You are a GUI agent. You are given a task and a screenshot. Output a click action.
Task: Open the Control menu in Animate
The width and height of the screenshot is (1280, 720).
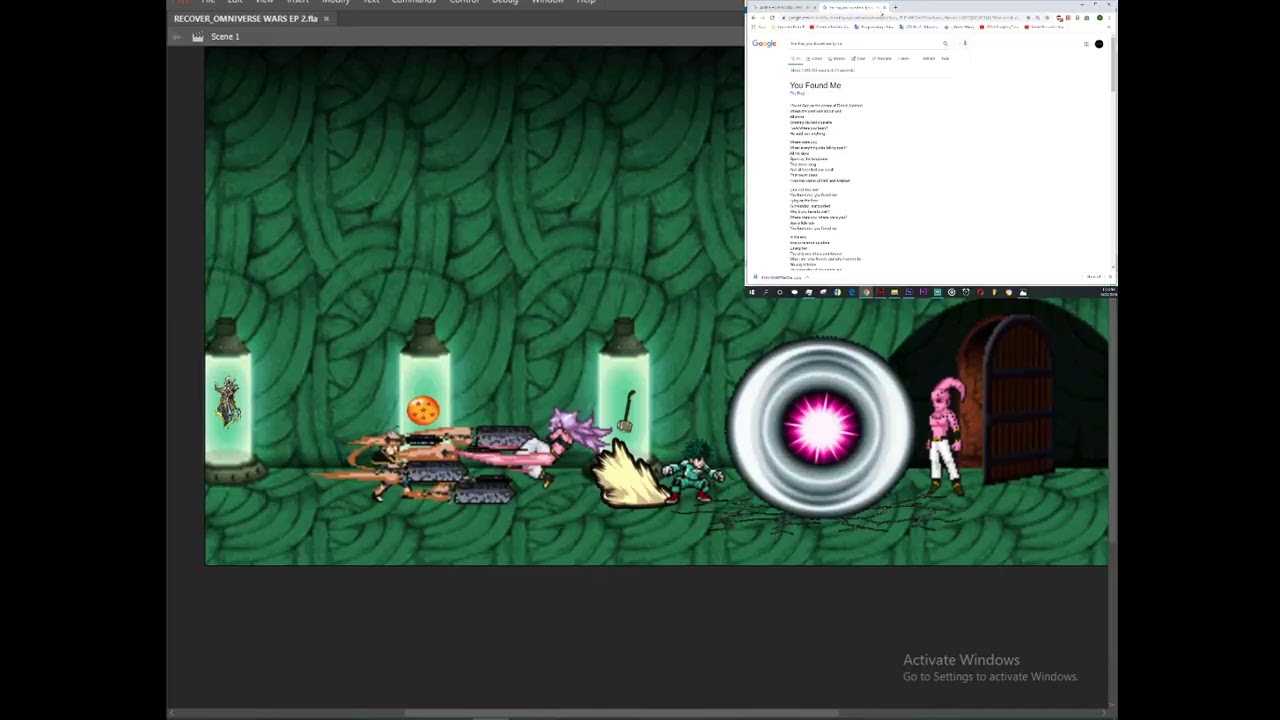464,2
